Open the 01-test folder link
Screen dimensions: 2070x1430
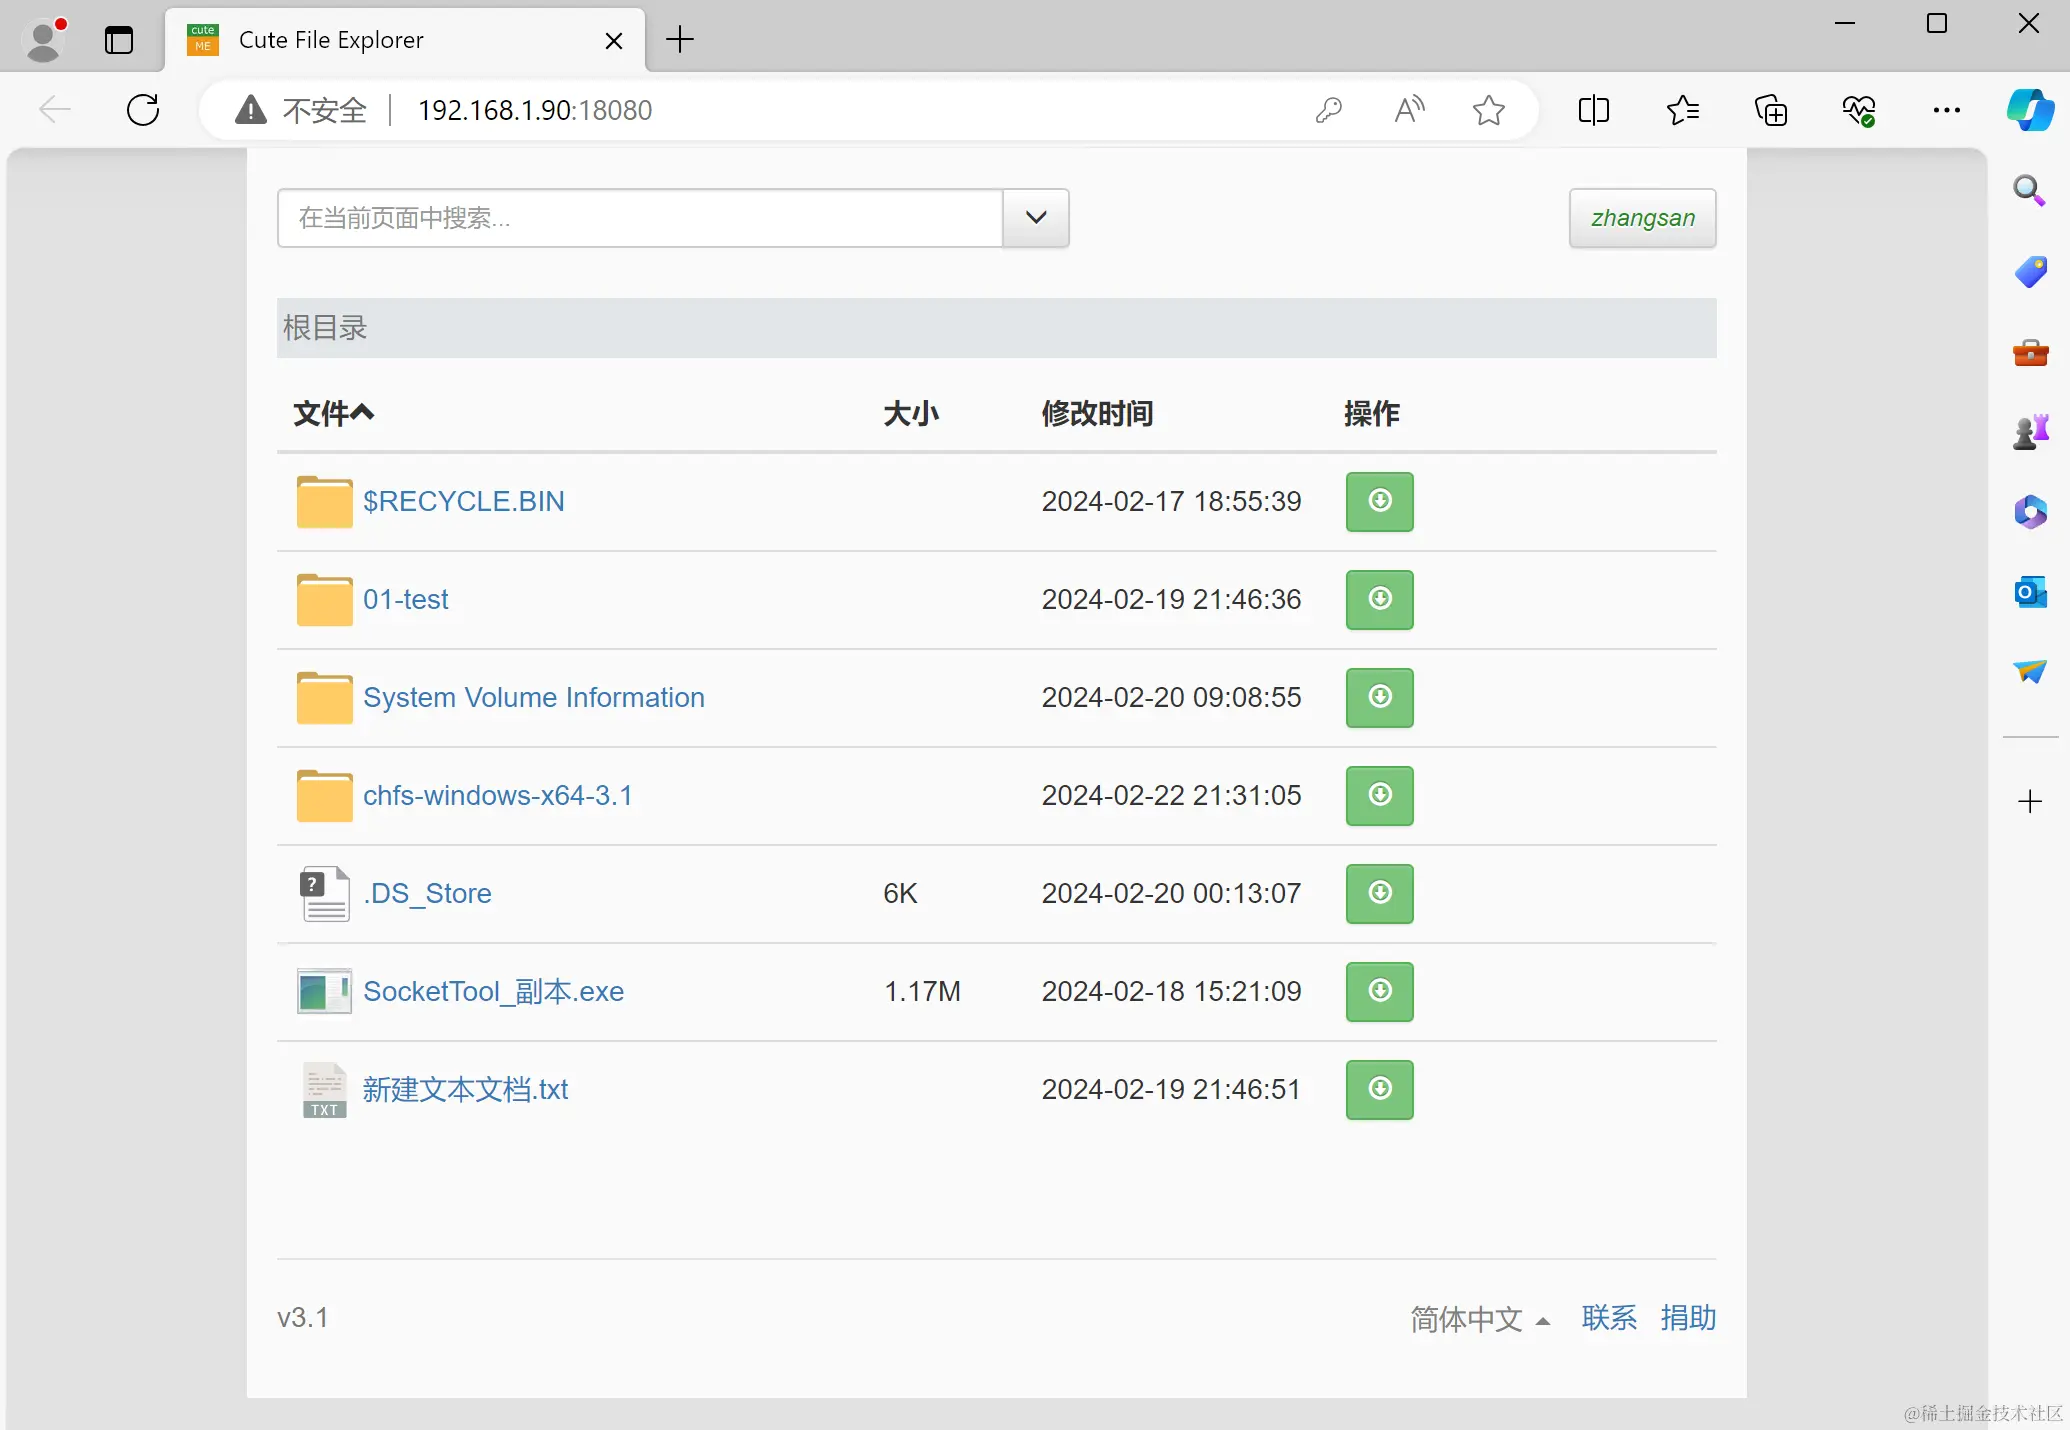tap(405, 599)
